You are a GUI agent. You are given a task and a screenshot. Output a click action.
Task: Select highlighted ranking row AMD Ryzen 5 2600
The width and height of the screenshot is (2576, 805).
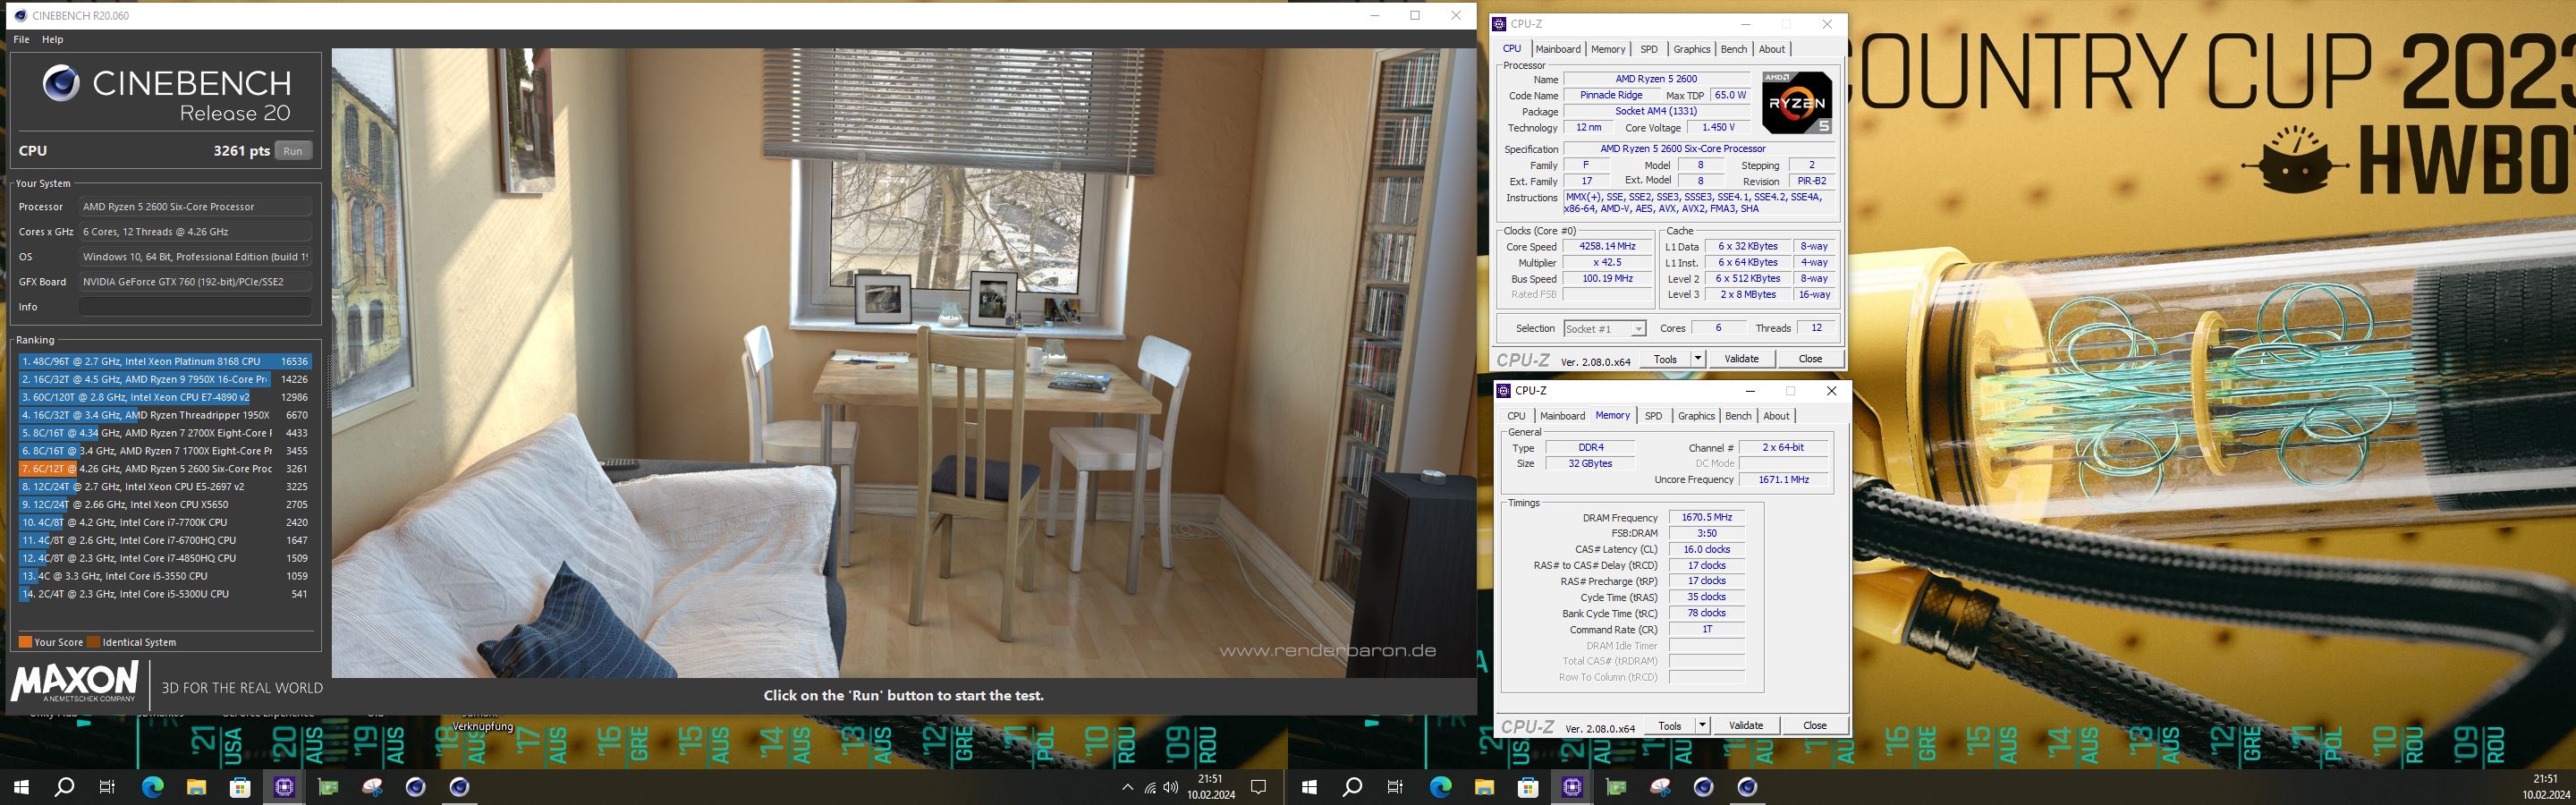click(x=165, y=469)
